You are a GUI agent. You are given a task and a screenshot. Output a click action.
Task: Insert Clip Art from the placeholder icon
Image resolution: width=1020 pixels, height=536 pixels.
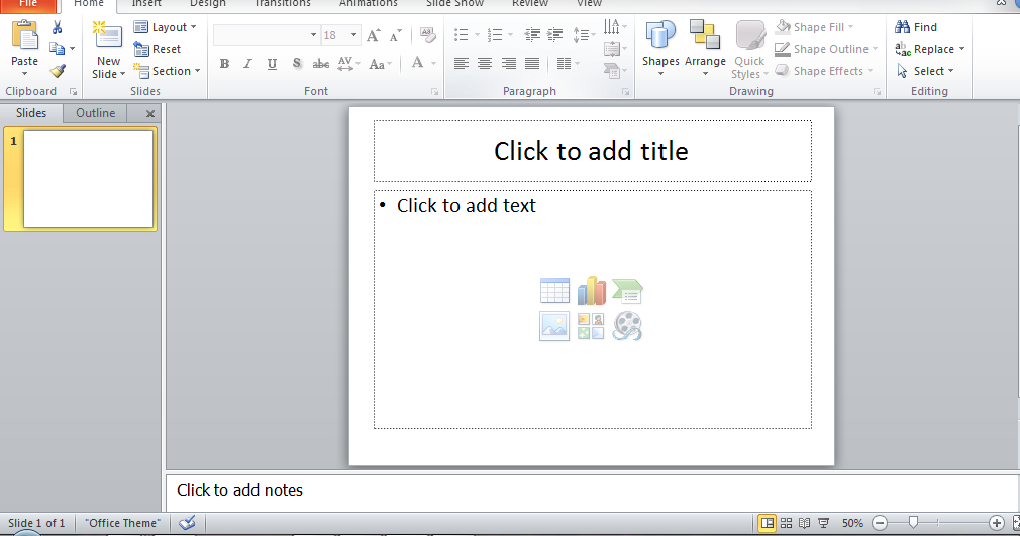[x=591, y=326]
